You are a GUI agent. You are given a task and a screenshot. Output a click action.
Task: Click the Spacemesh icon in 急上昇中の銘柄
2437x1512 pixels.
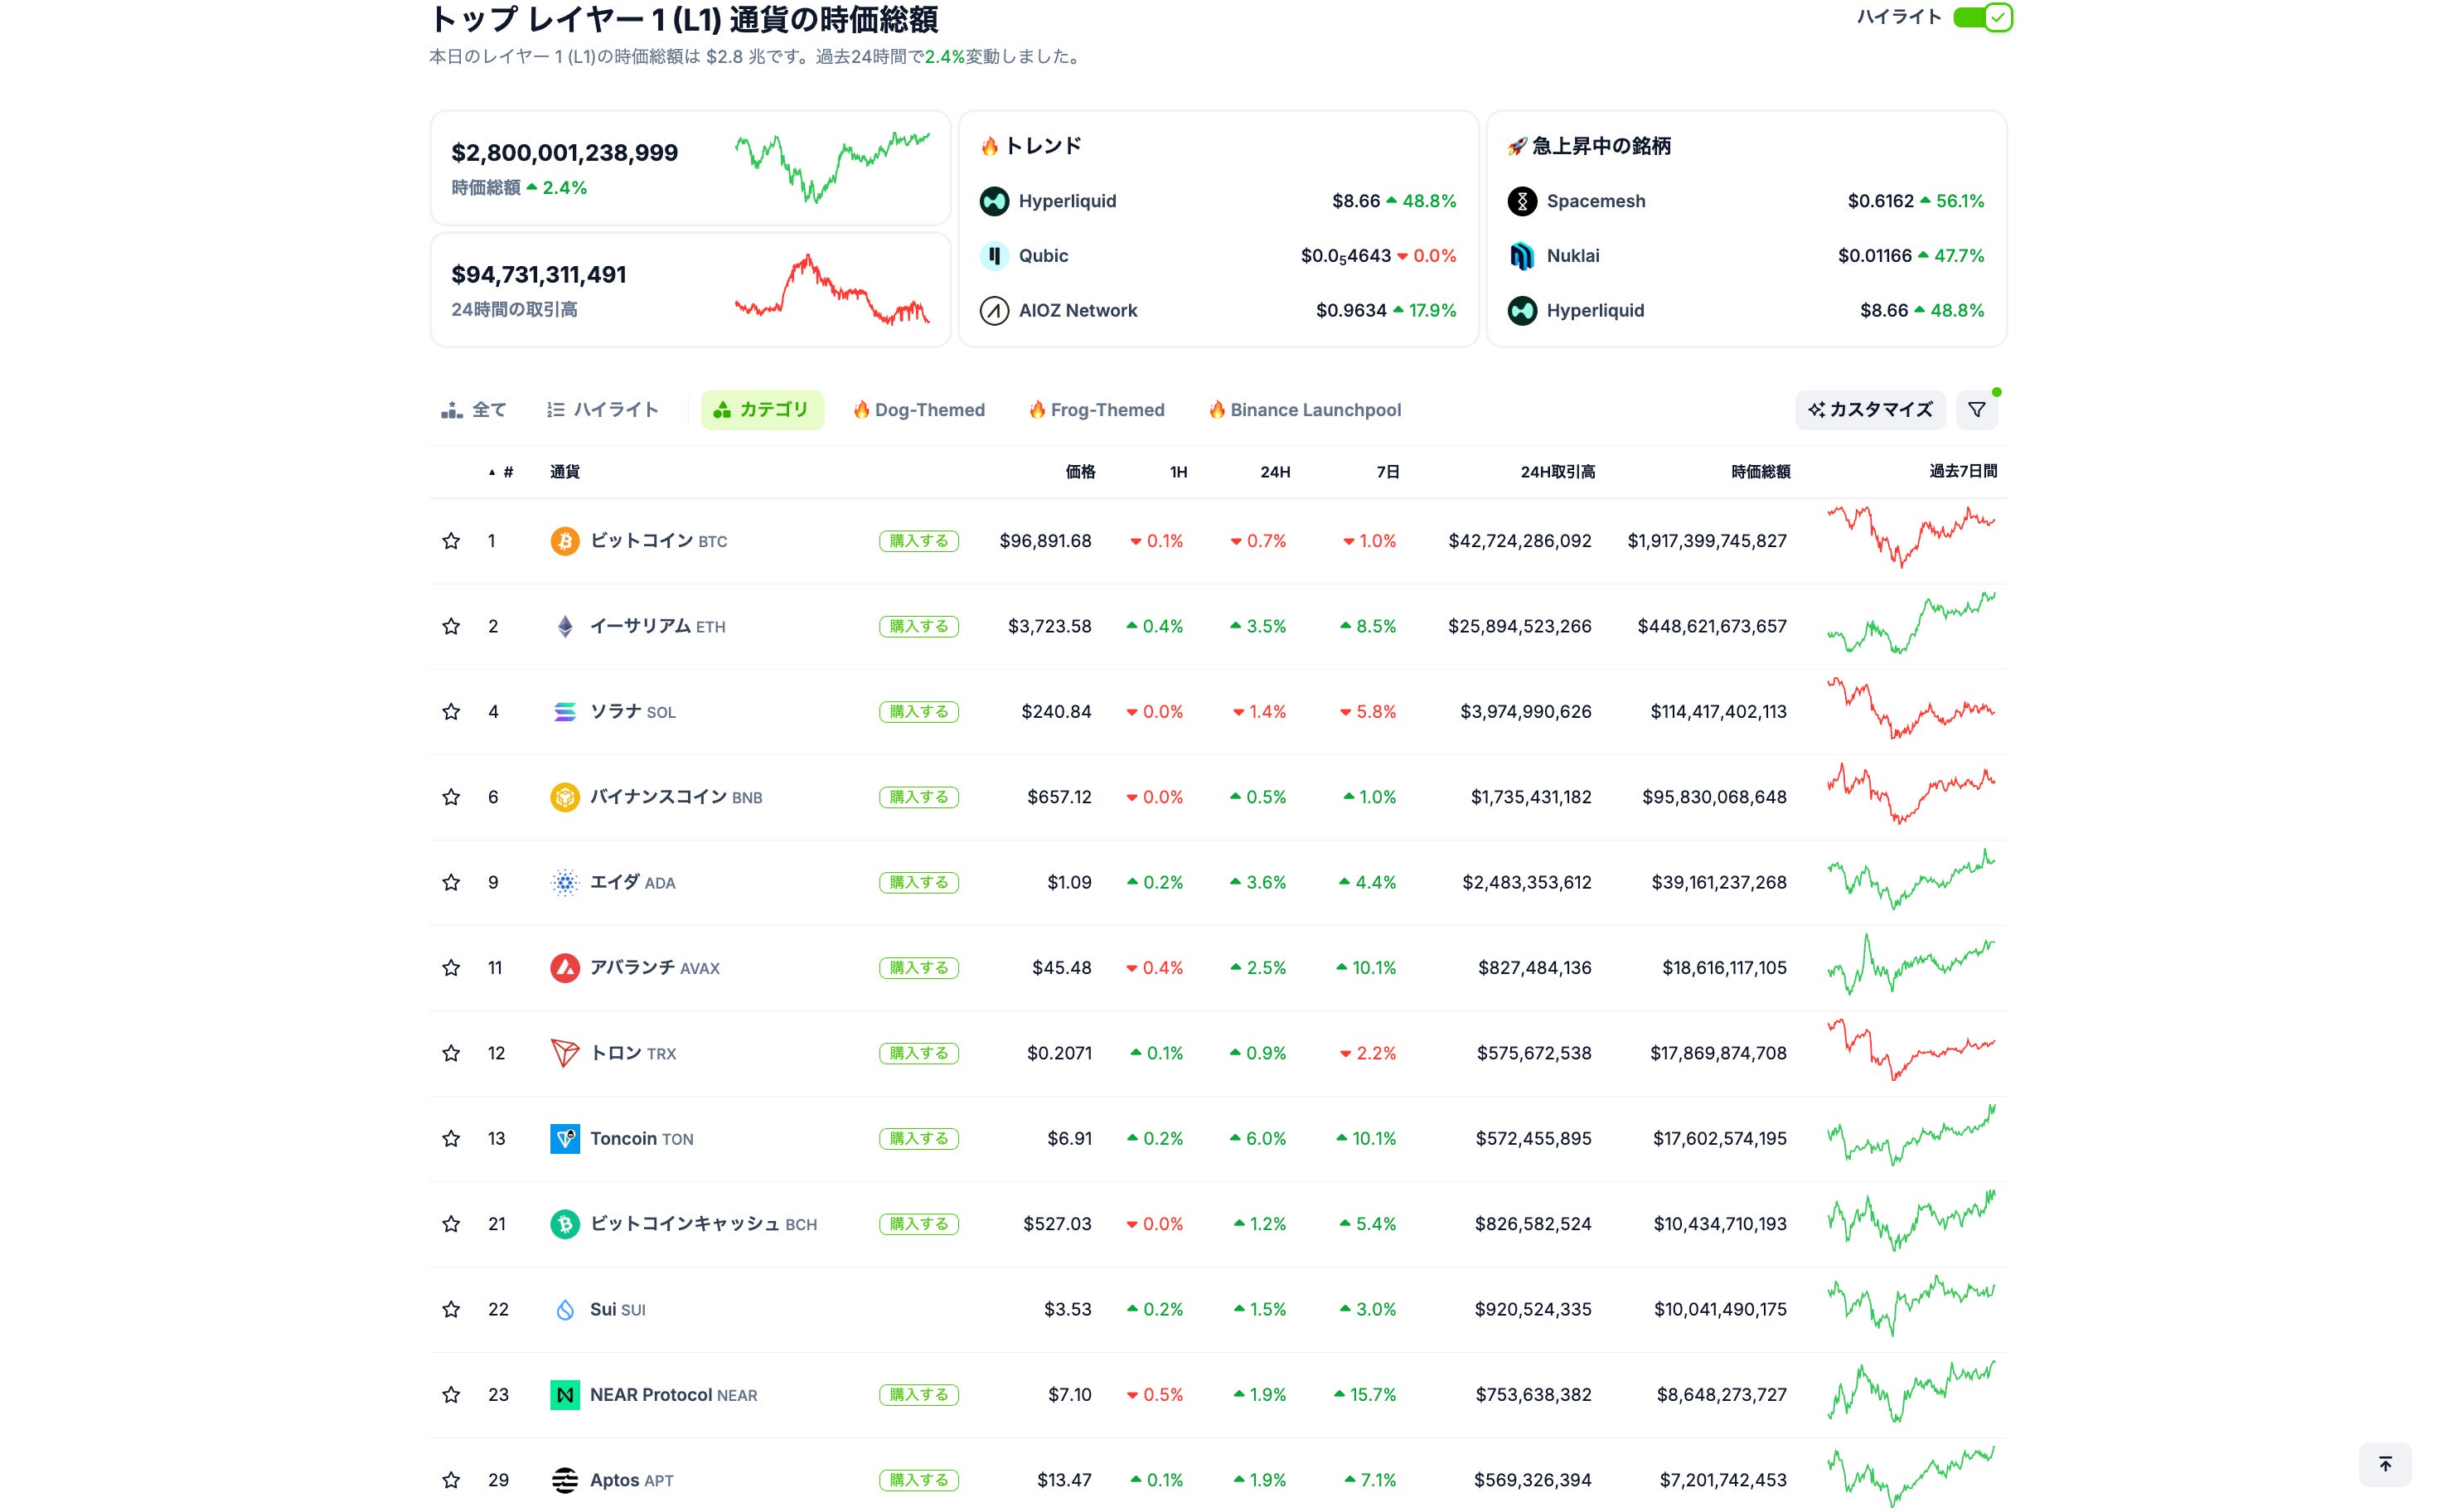(x=1522, y=201)
